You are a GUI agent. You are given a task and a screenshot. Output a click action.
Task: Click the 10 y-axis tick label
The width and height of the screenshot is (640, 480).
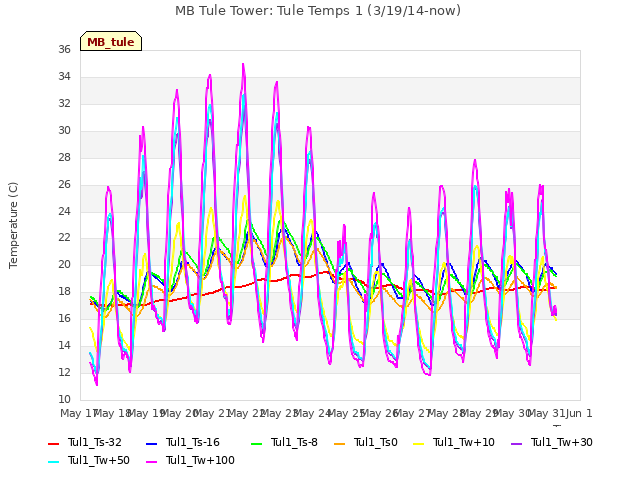(64, 399)
